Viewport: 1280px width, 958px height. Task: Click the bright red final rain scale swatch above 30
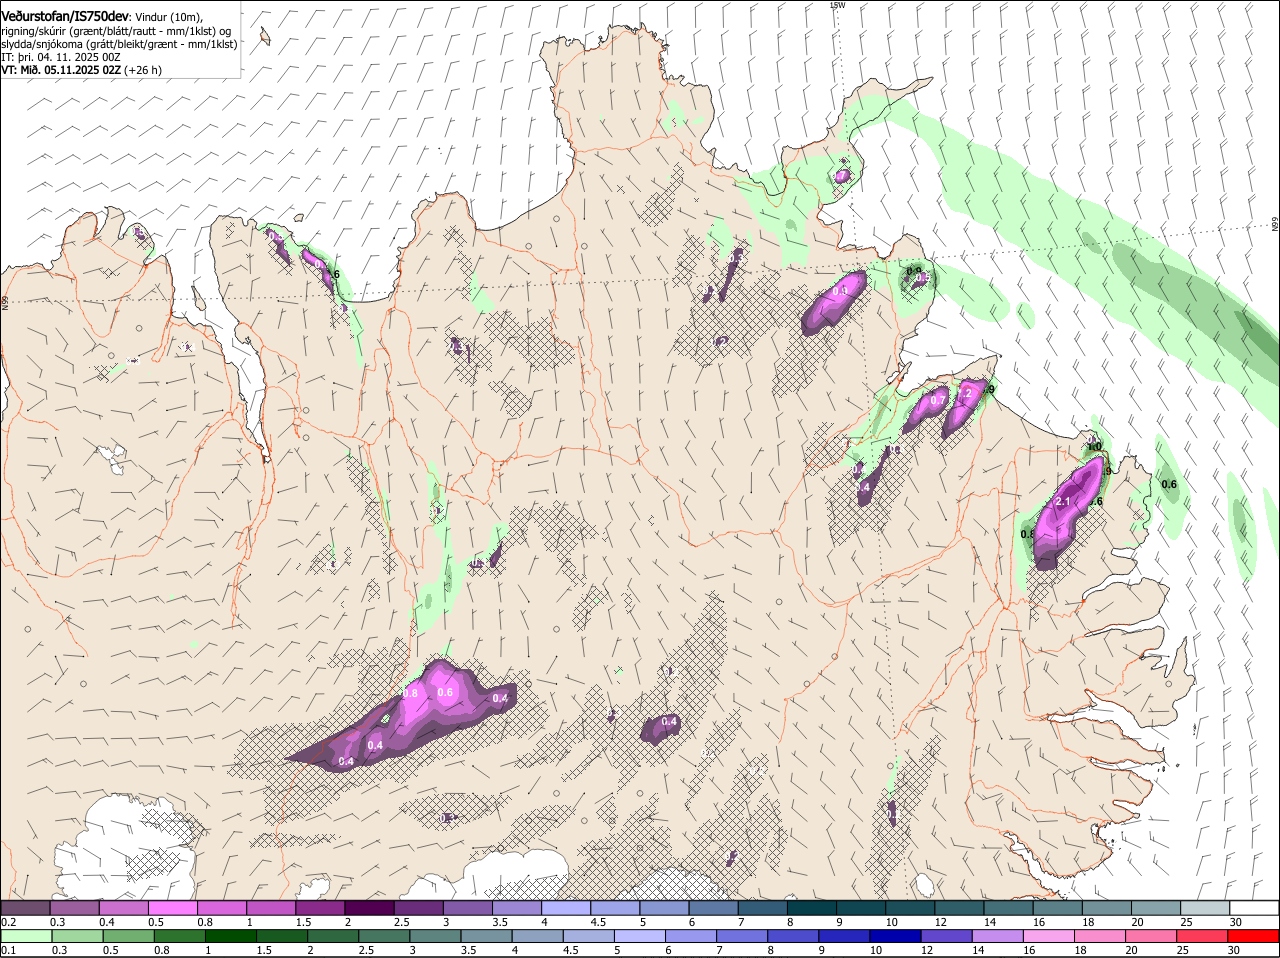(x=1254, y=936)
